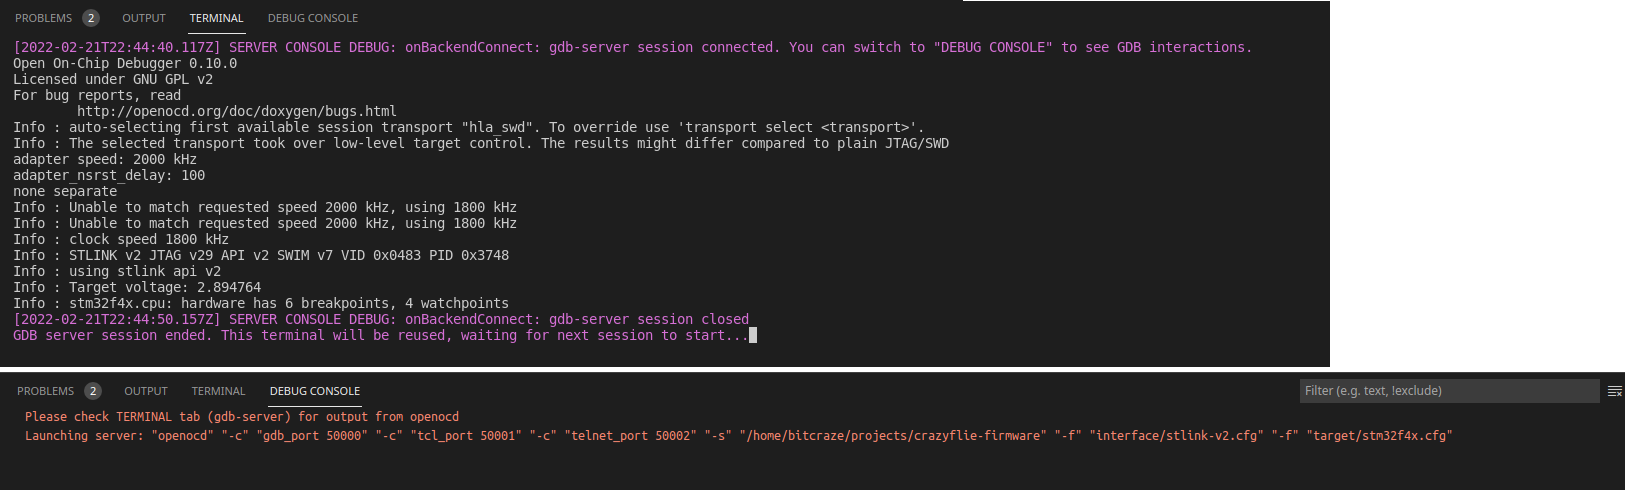Switch to OUTPUT tab in the lower panel

click(146, 391)
